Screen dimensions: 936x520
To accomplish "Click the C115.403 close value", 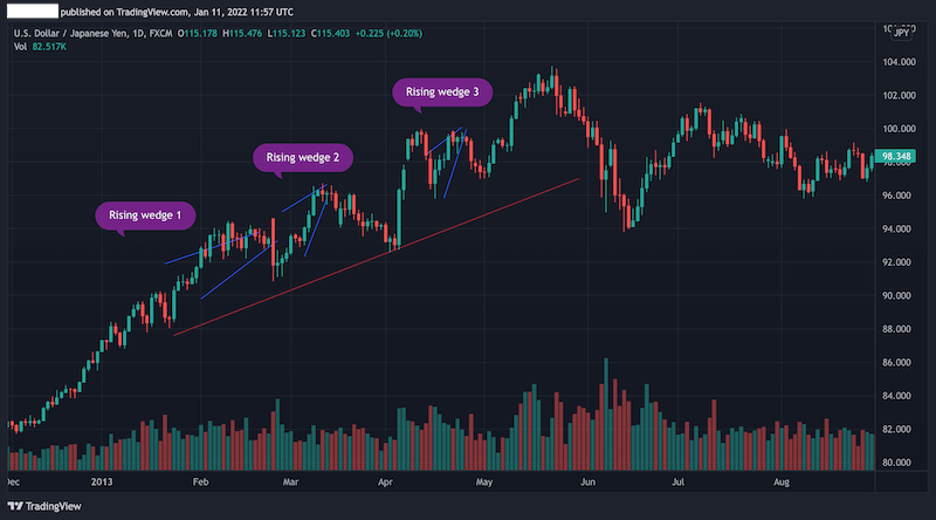I will tap(330, 33).
